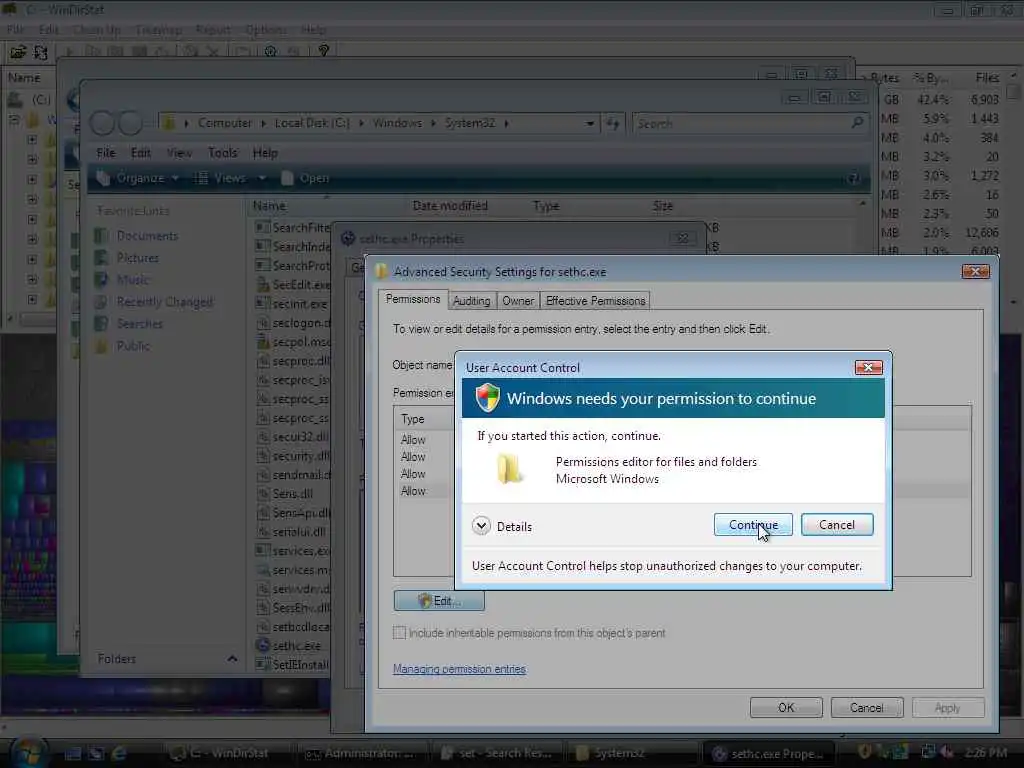
Task: Expand the Folders pane chevron
Action: [232, 659]
